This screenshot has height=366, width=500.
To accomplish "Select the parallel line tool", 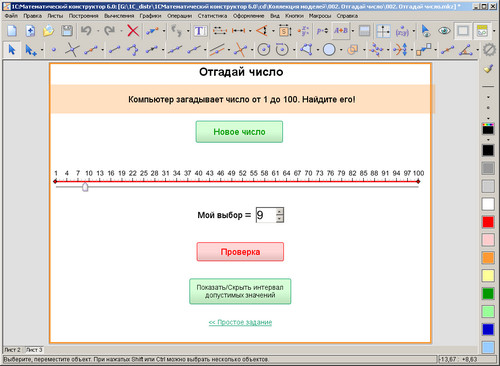I will 217,50.
